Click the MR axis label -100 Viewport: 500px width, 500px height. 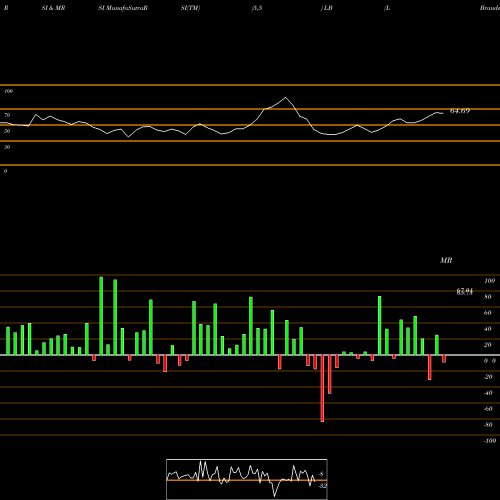(x=490, y=441)
